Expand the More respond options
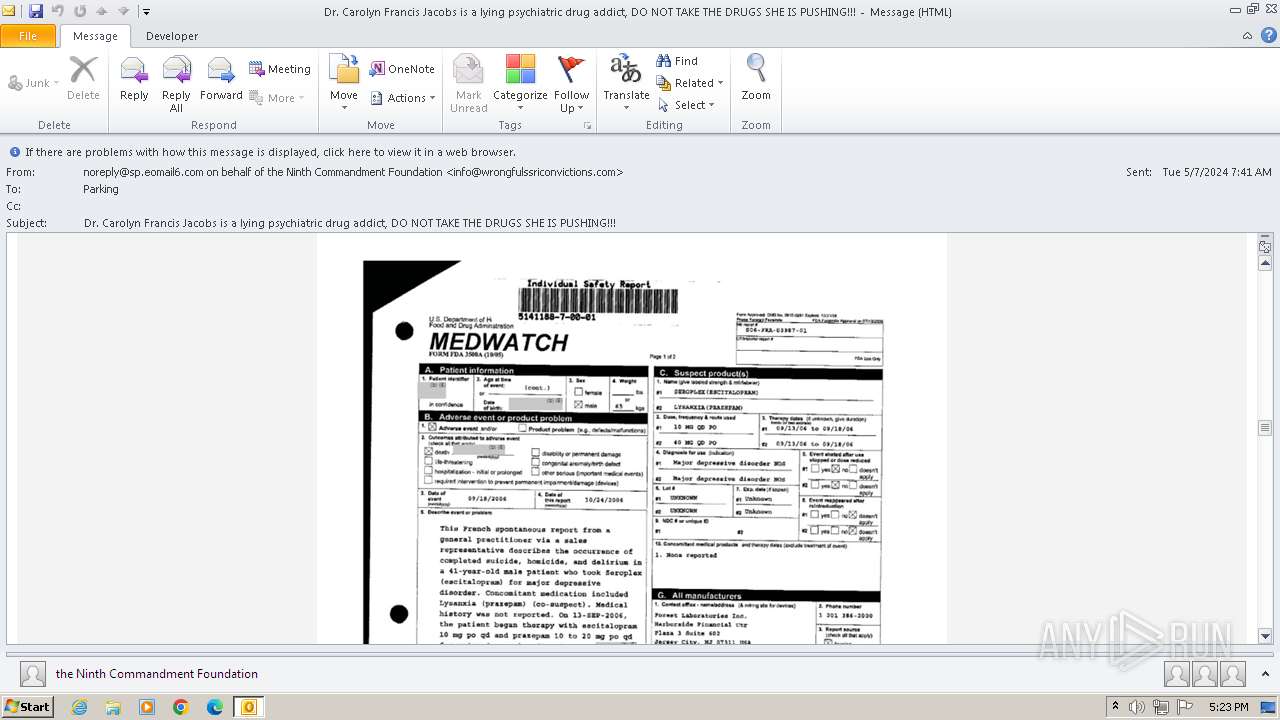 [x=277, y=98]
